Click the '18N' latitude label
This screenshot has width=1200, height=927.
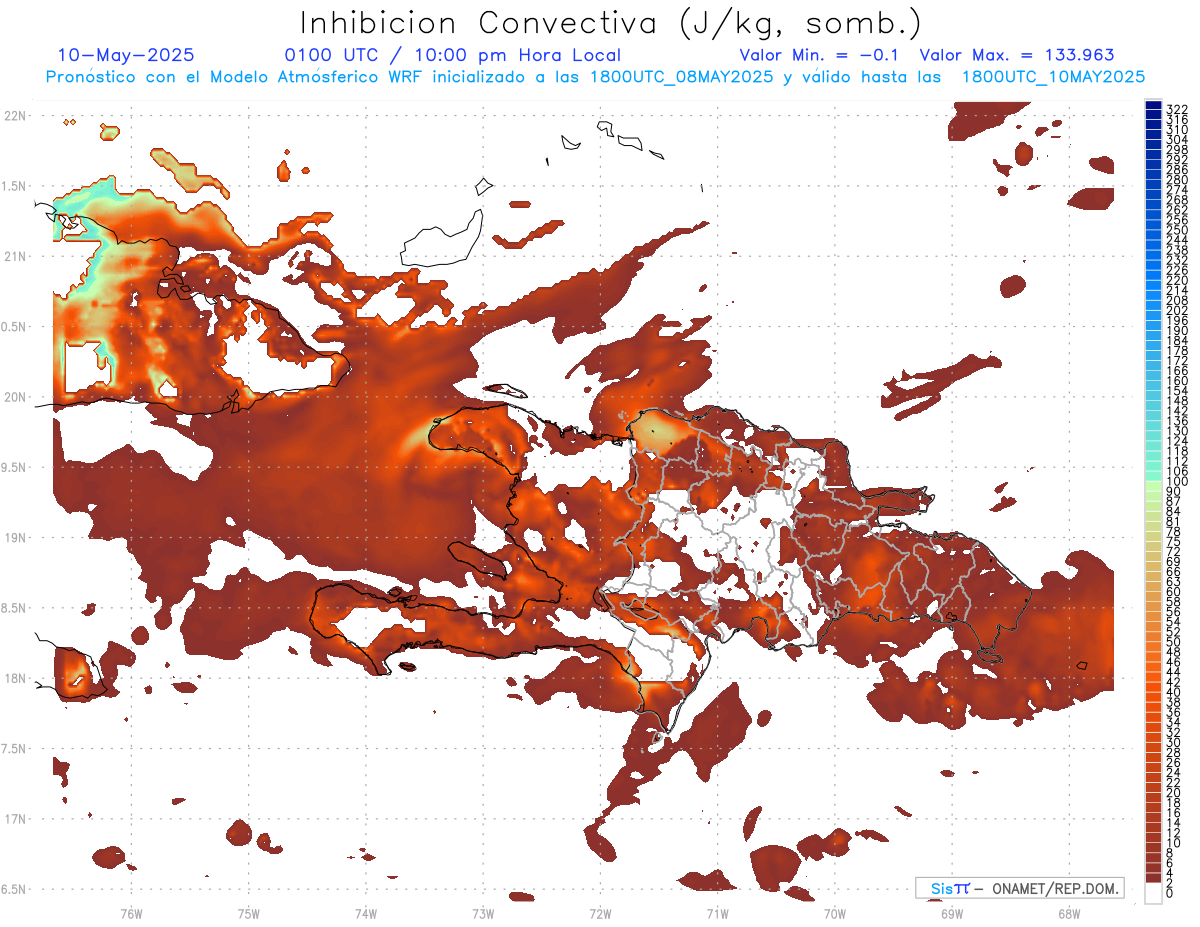click(15, 678)
